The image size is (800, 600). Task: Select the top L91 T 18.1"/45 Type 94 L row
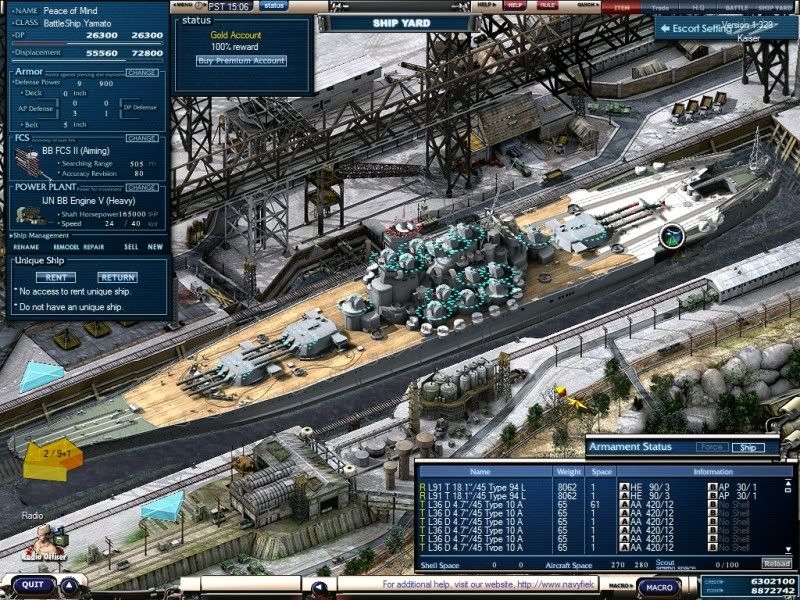click(602, 487)
